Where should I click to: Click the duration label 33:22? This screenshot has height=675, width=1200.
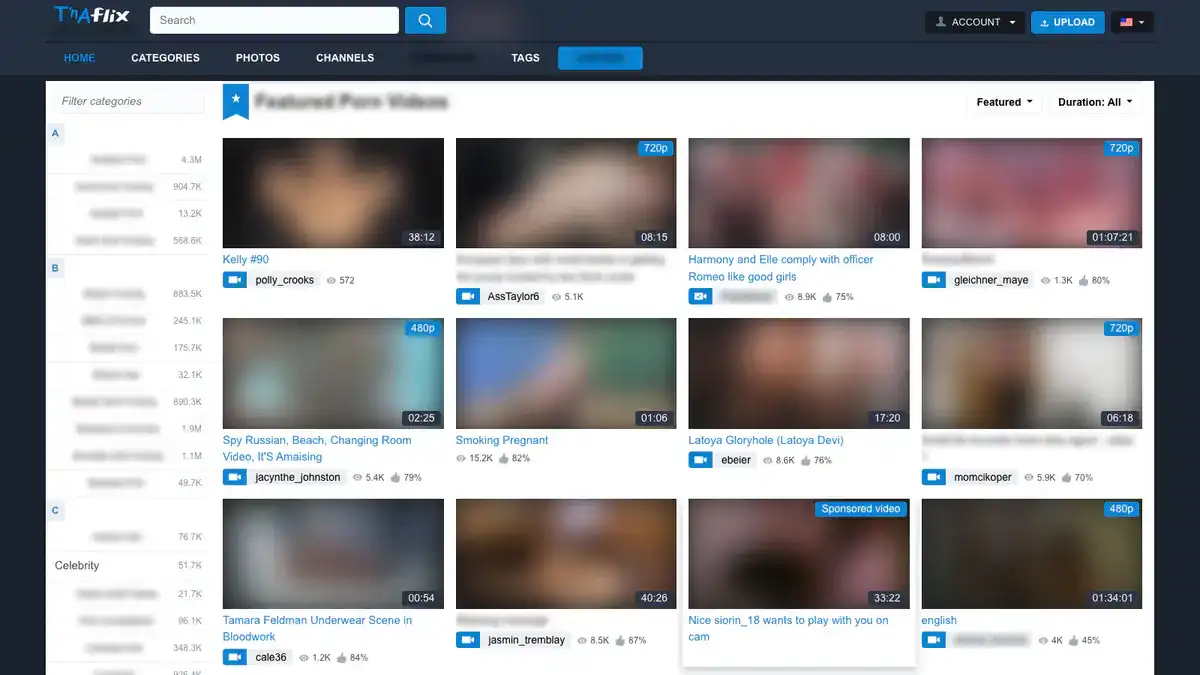pyautogui.click(x=887, y=598)
